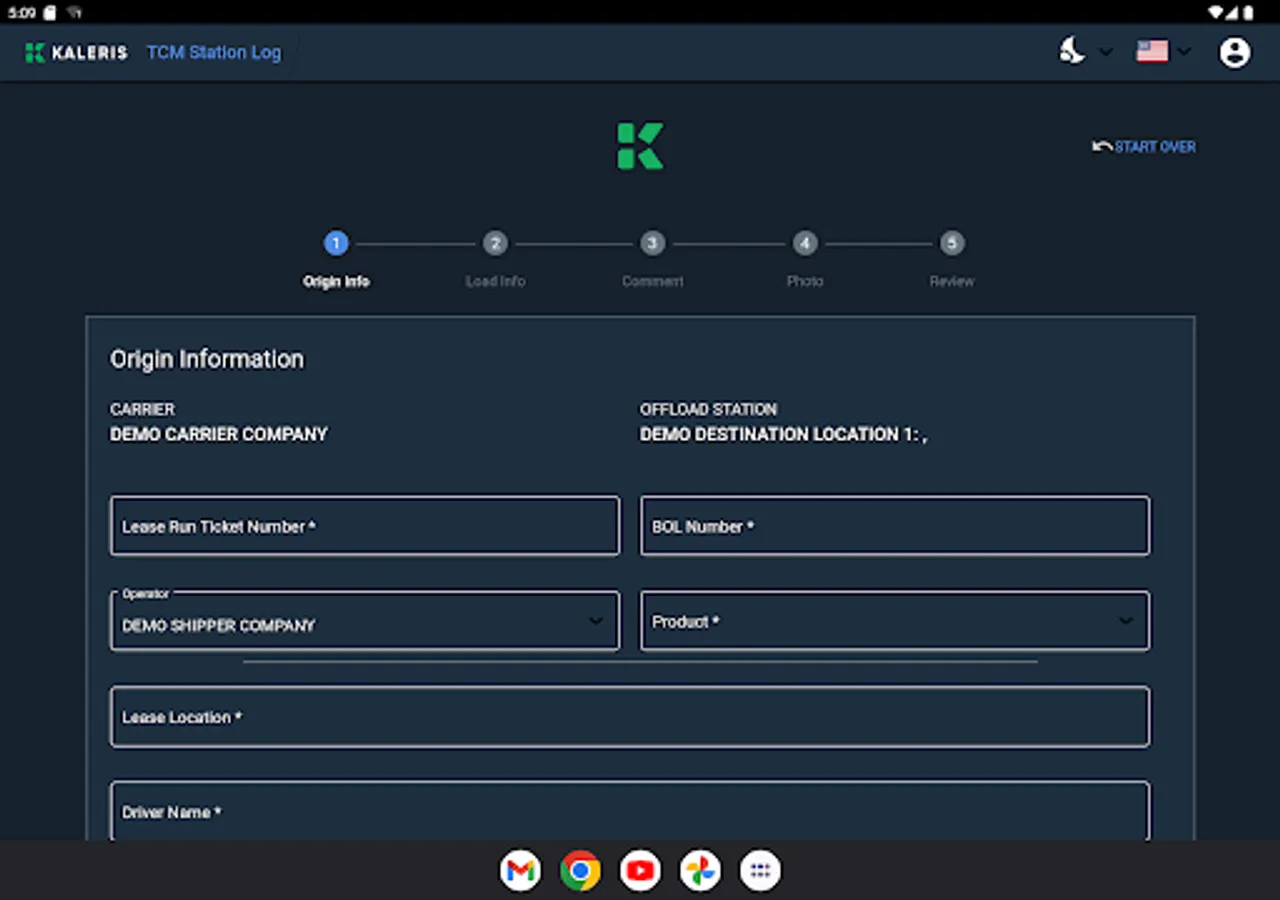Open the US flag language selector

point(1153,51)
